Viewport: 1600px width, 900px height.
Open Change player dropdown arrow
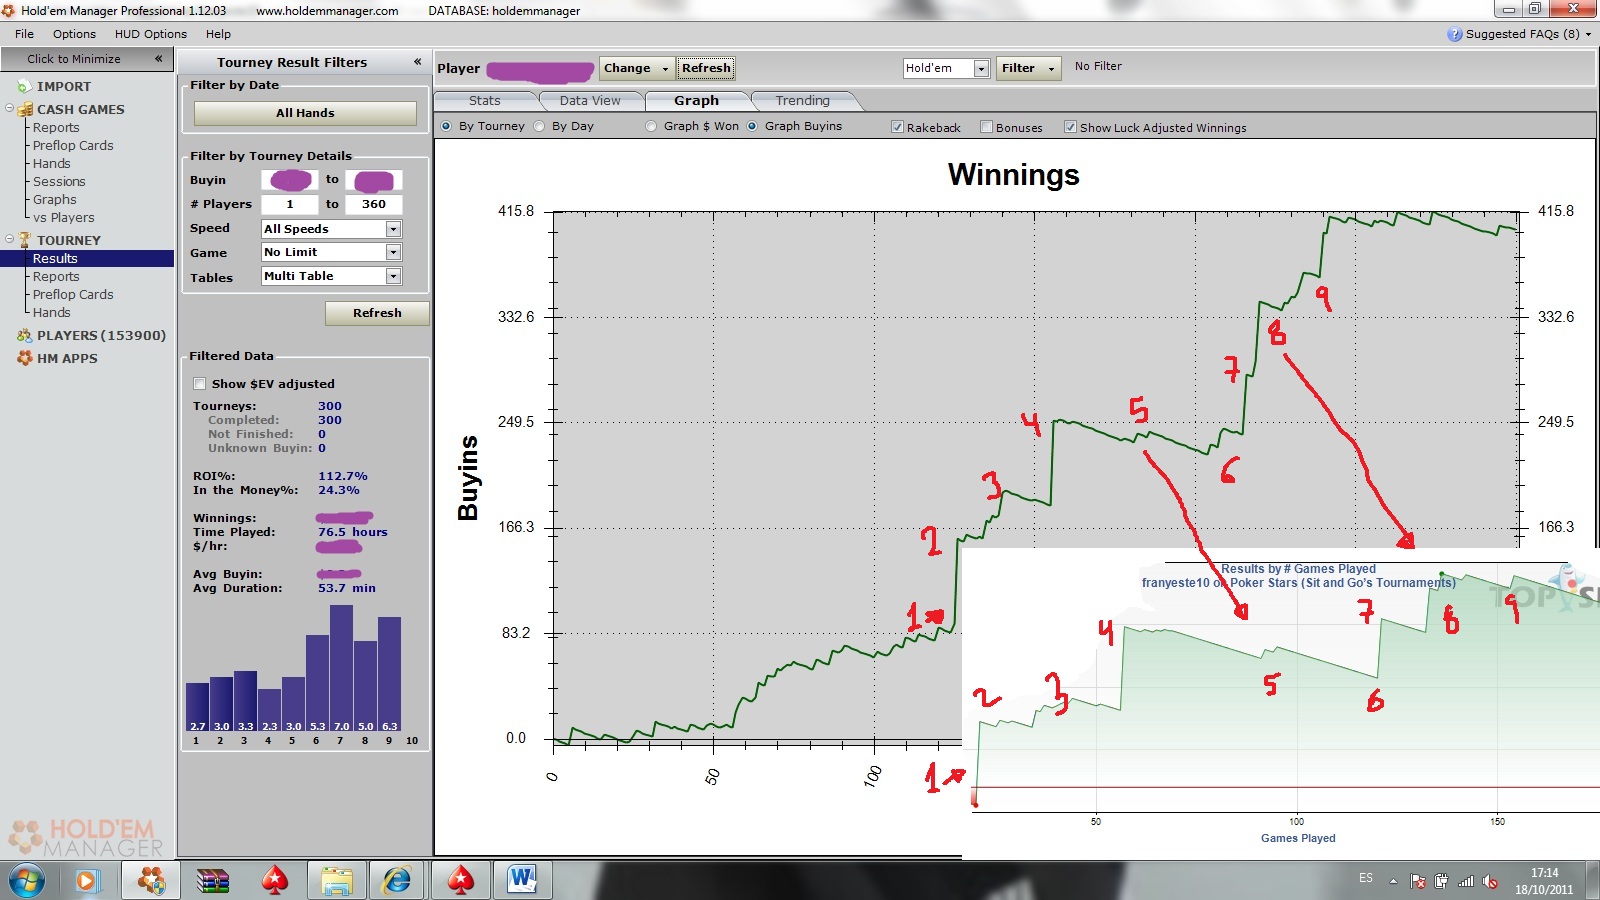(665, 68)
